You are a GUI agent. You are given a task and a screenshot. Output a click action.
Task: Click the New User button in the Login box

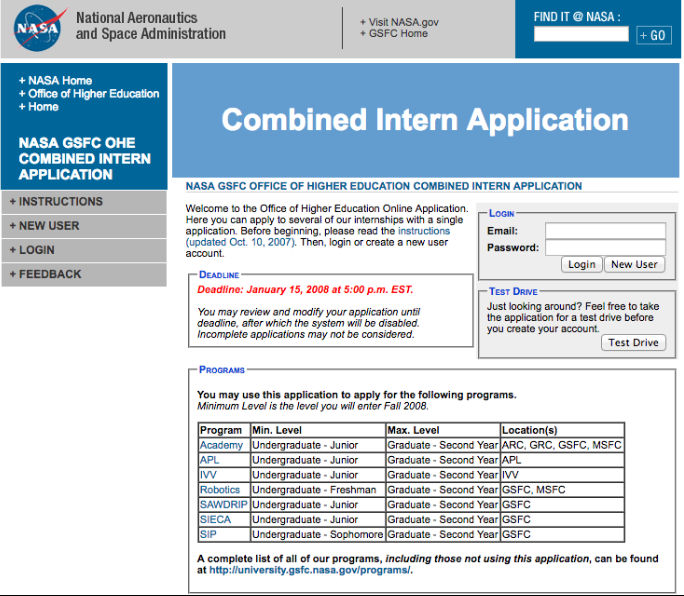click(634, 264)
